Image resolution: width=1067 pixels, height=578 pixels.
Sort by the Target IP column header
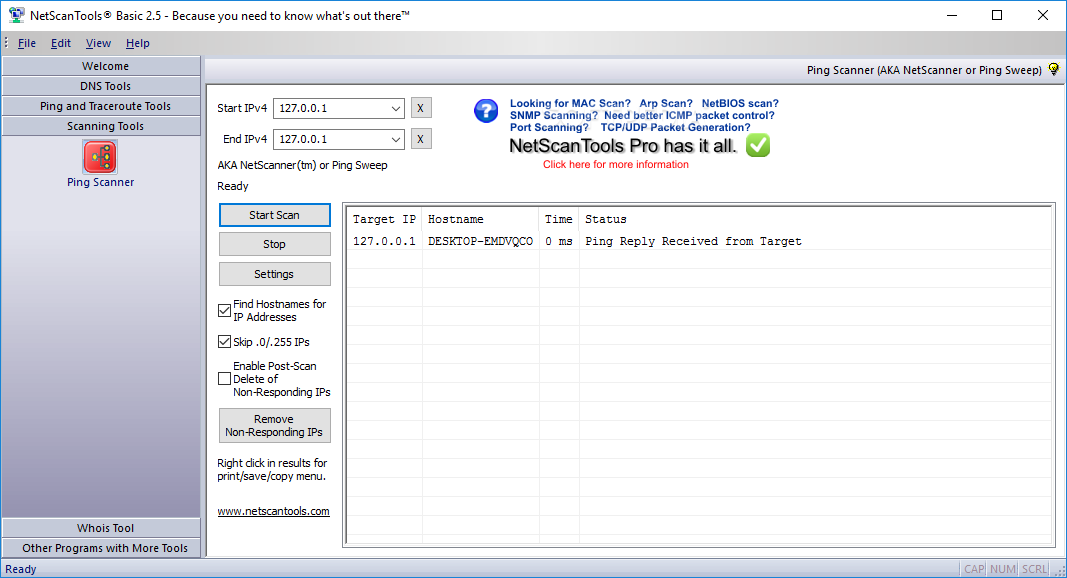tap(384, 219)
